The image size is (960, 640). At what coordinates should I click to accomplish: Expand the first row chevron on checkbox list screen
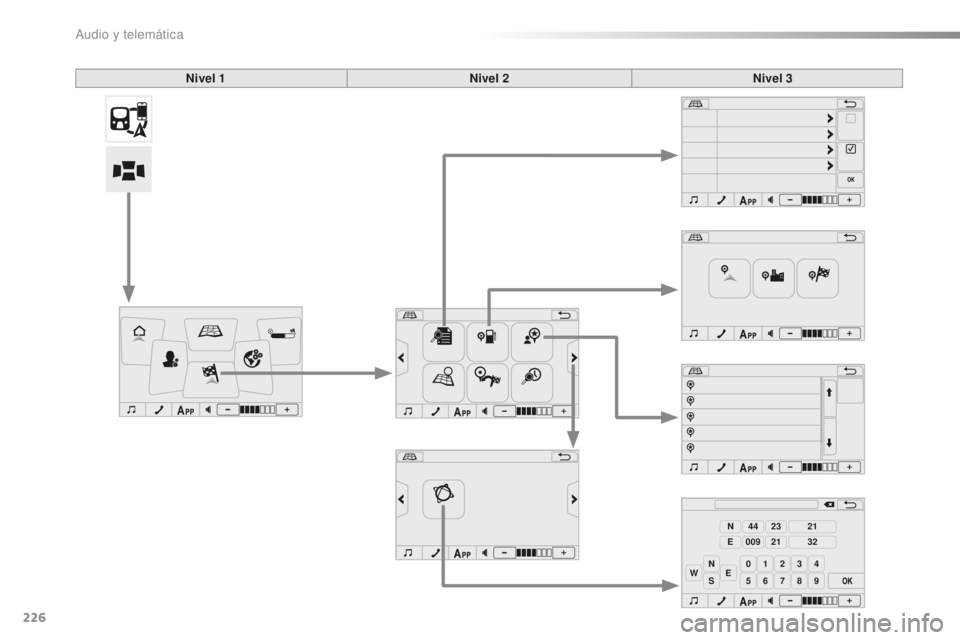pos(830,118)
